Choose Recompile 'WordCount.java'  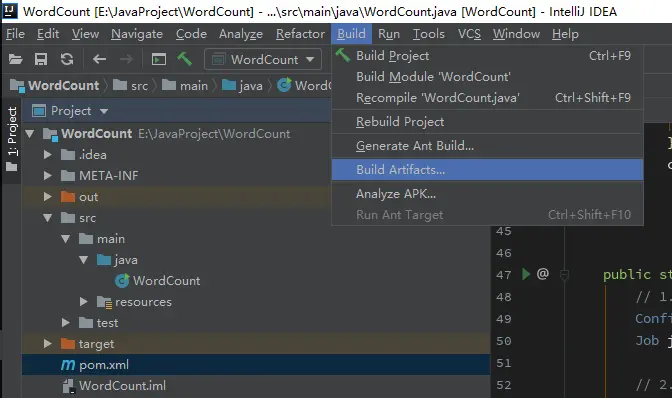point(487,98)
